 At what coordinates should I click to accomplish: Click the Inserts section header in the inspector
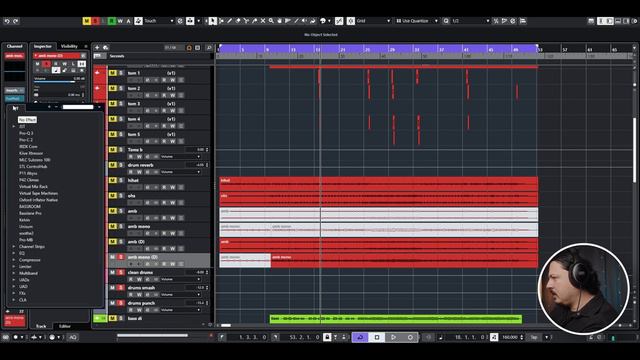pyautogui.click(x=14, y=90)
